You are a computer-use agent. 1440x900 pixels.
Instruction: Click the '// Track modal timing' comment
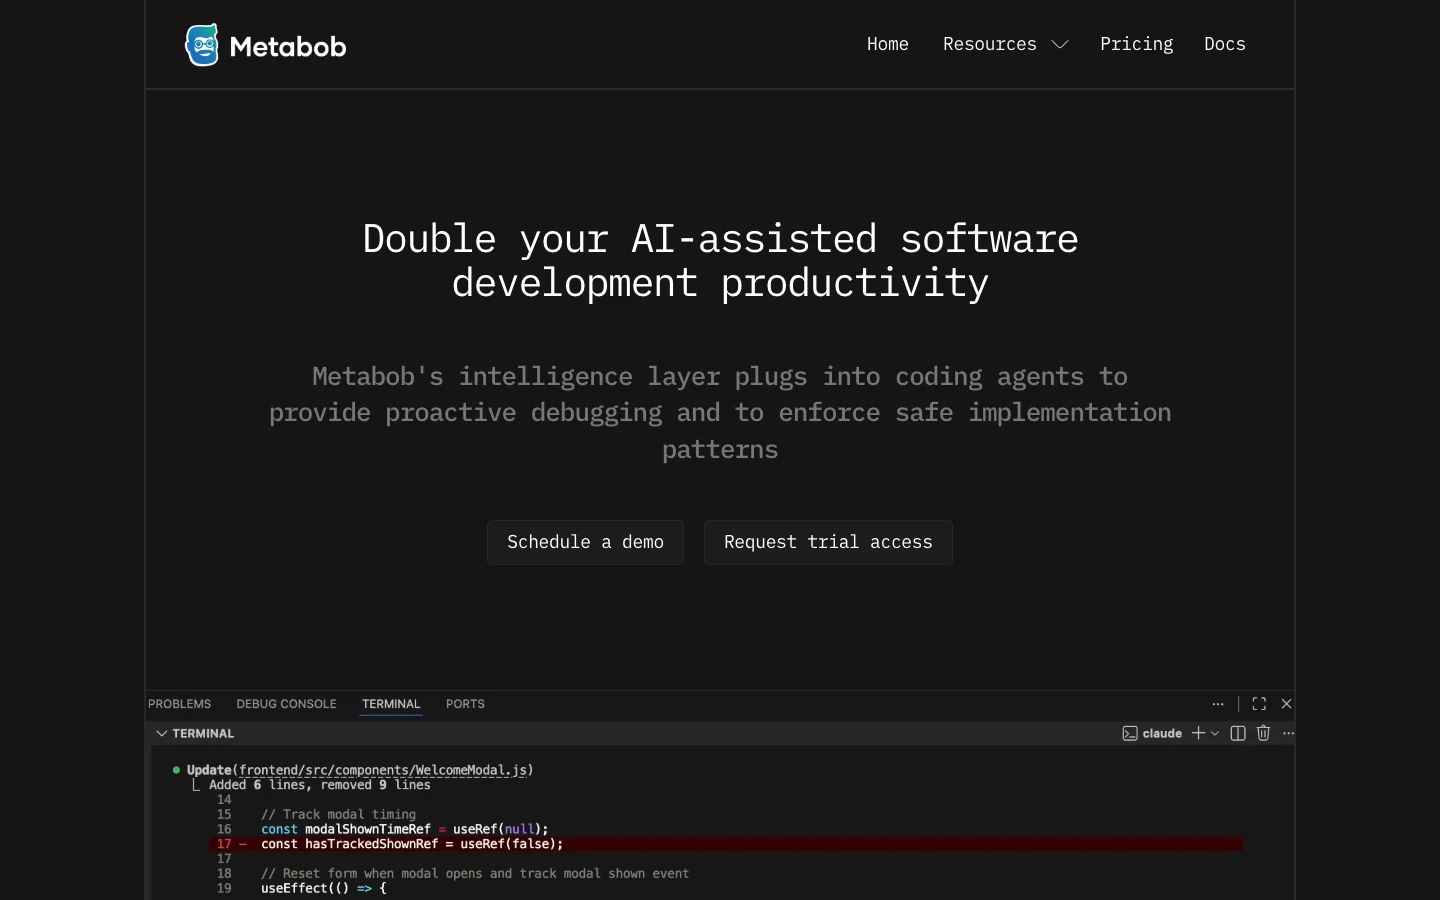pyautogui.click(x=338, y=814)
